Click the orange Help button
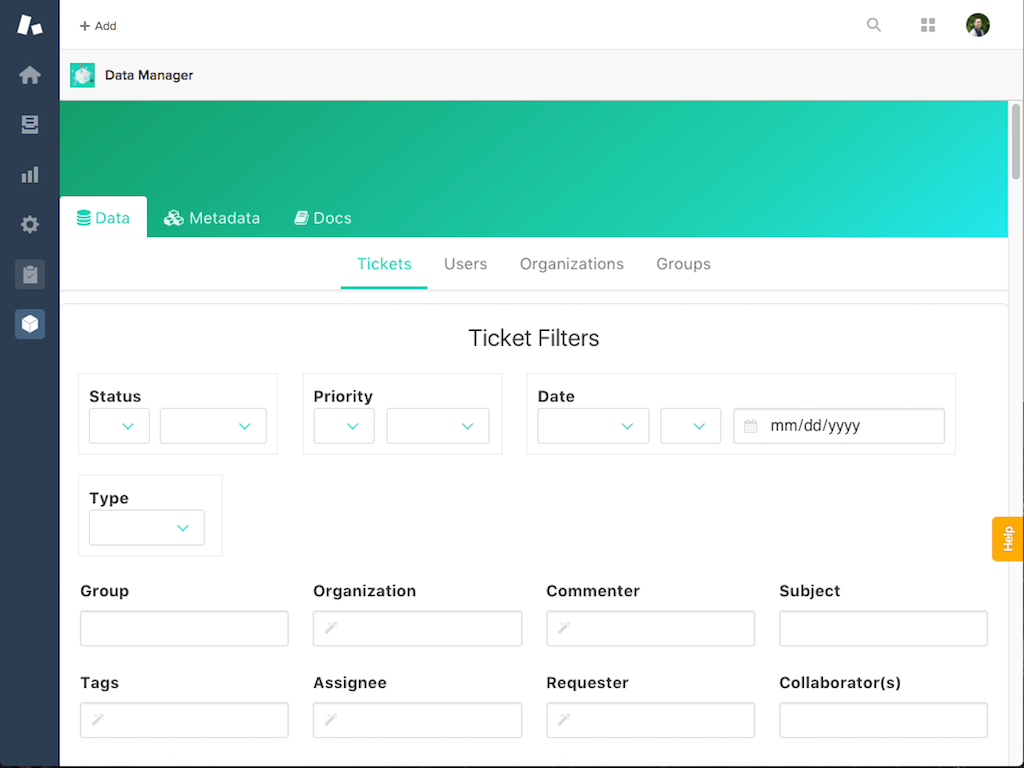 pos(1008,539)
